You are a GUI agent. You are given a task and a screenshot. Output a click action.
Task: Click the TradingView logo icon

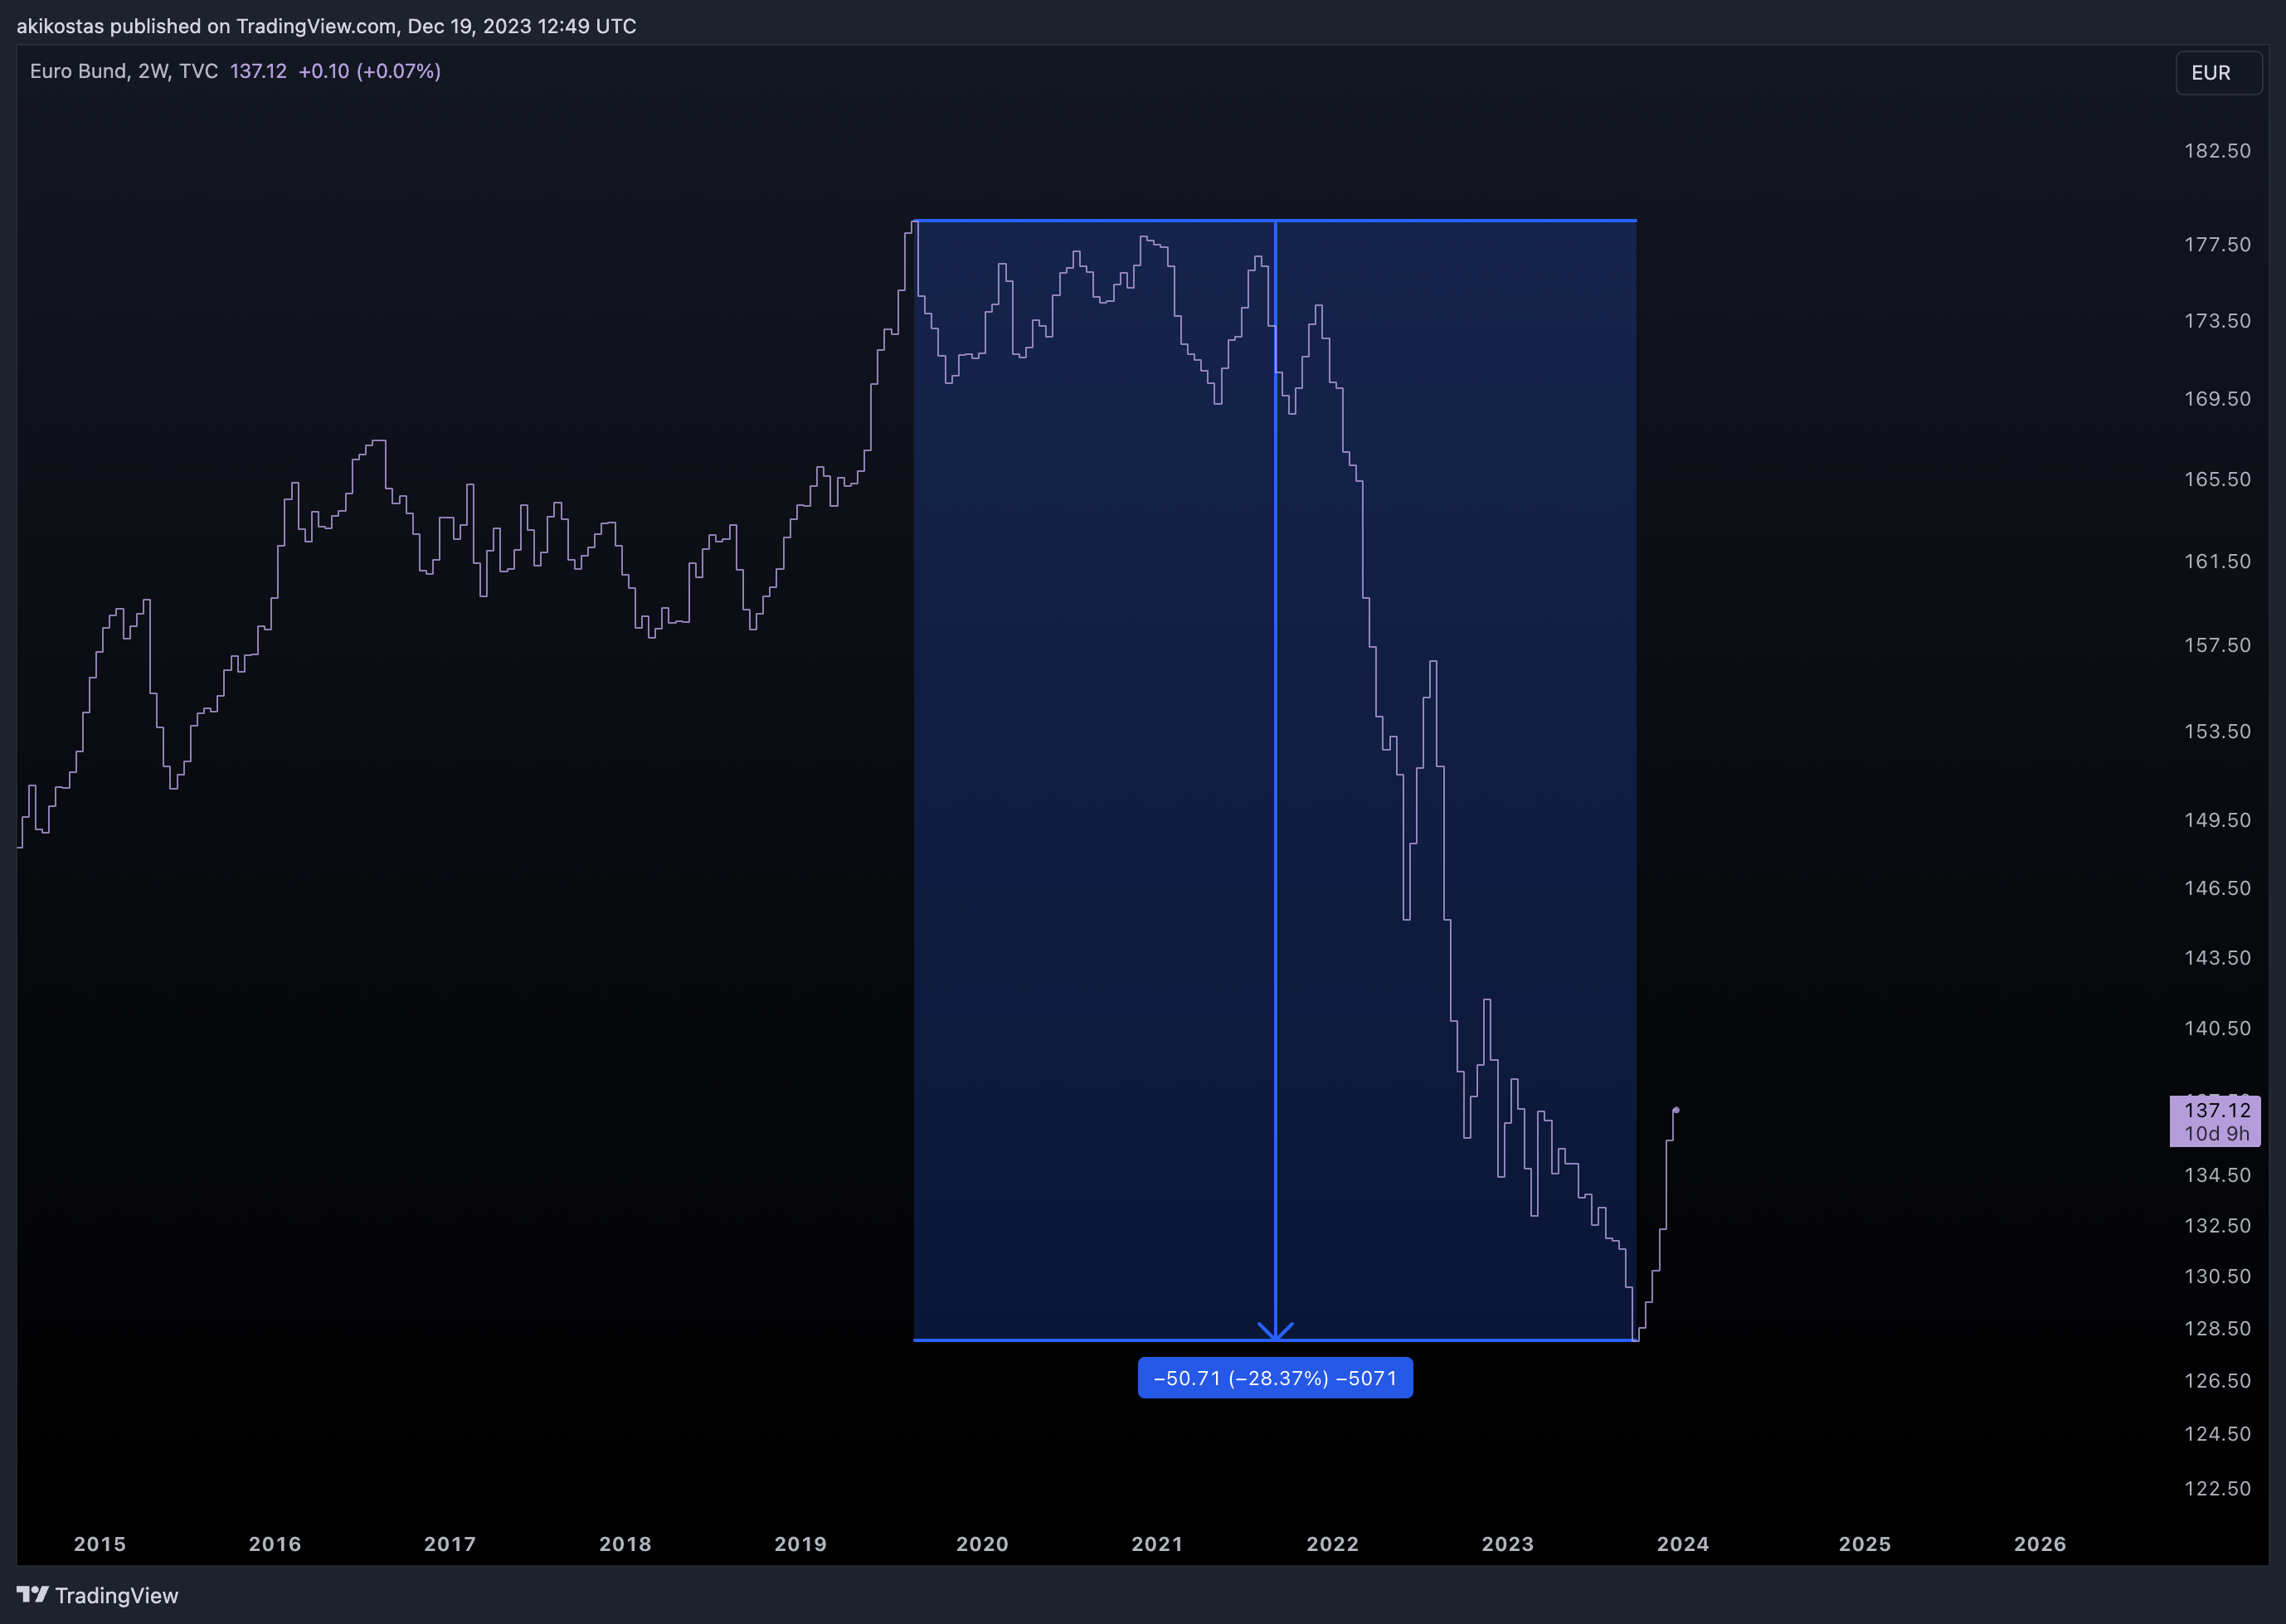(x=32, y=1594)
